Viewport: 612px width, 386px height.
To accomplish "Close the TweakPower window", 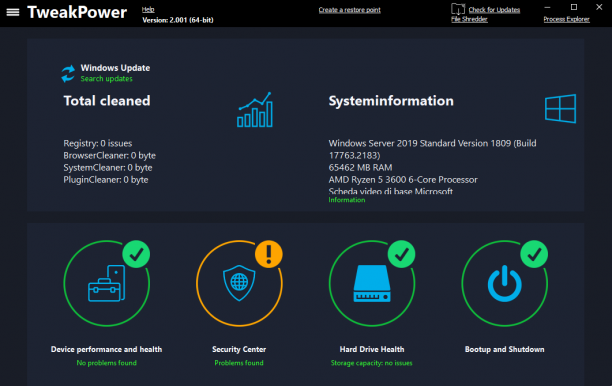I will pos(599,7).
